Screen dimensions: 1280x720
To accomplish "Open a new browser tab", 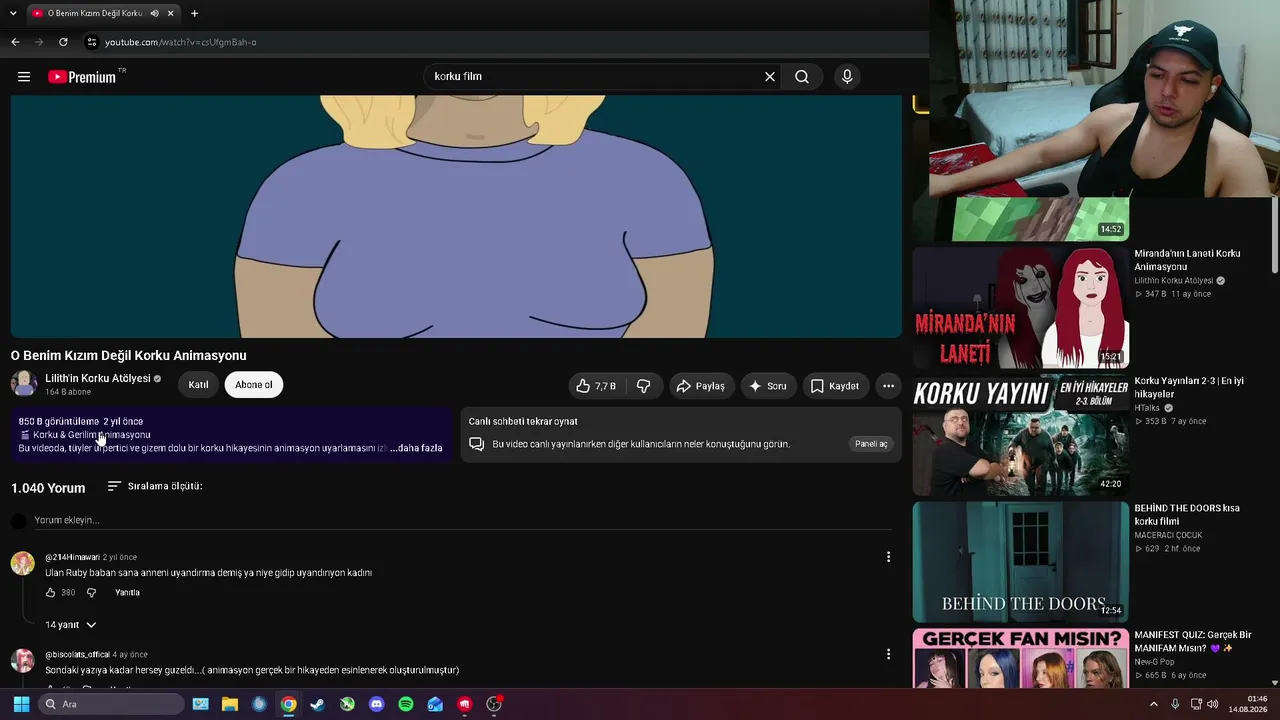I will (x=194, y=13).
